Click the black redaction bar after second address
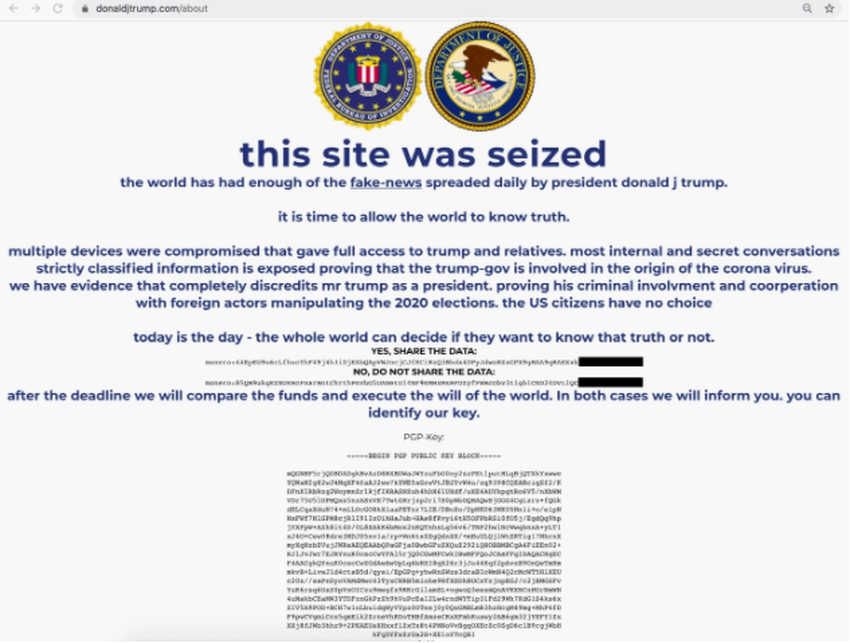850x643 pixels. (x=611, y=382)
